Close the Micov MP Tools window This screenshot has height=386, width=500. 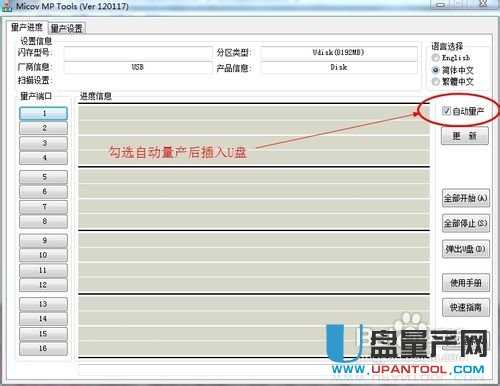point(483,3)
